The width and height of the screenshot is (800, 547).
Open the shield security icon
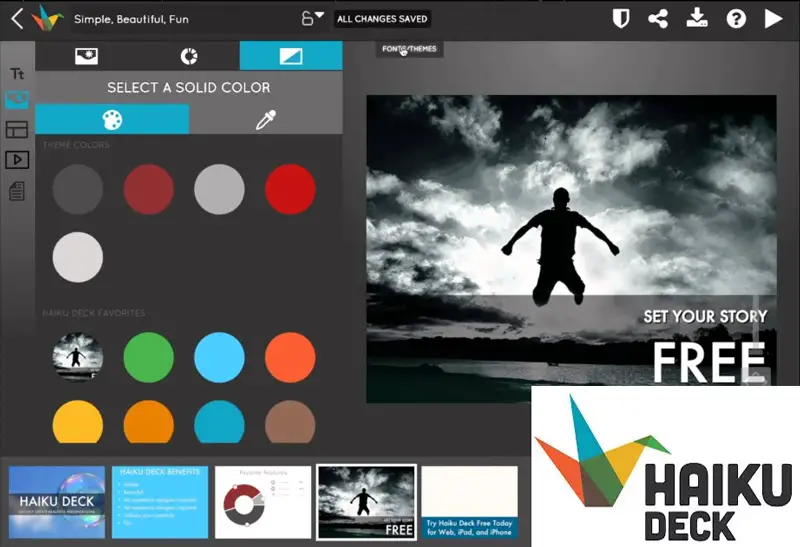point(621,19)
